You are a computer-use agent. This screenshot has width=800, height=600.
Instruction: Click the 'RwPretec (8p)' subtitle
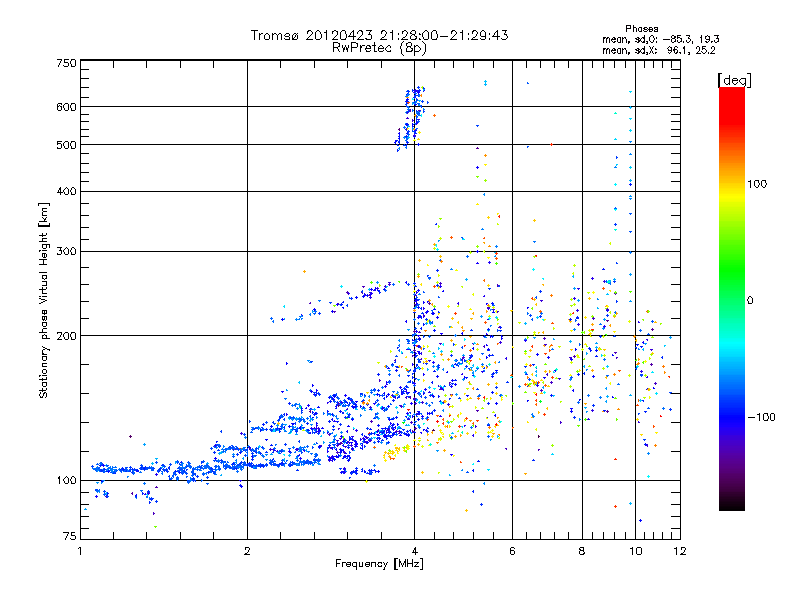pos(379,48)
